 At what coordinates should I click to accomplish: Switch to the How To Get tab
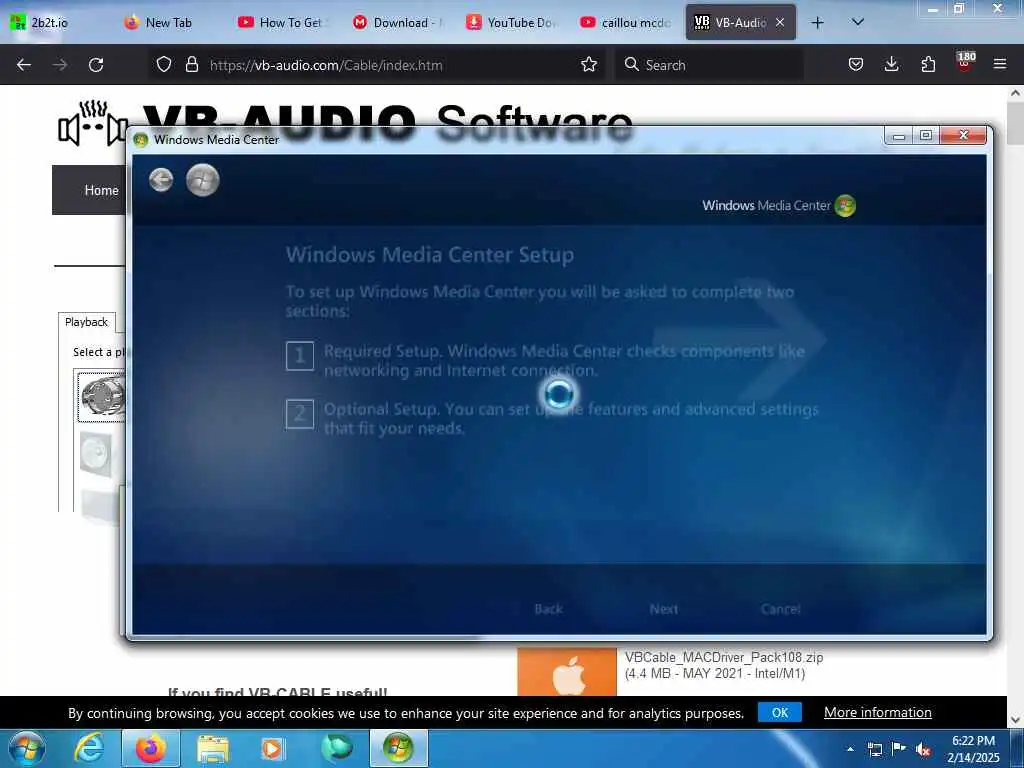pos(285,23)
